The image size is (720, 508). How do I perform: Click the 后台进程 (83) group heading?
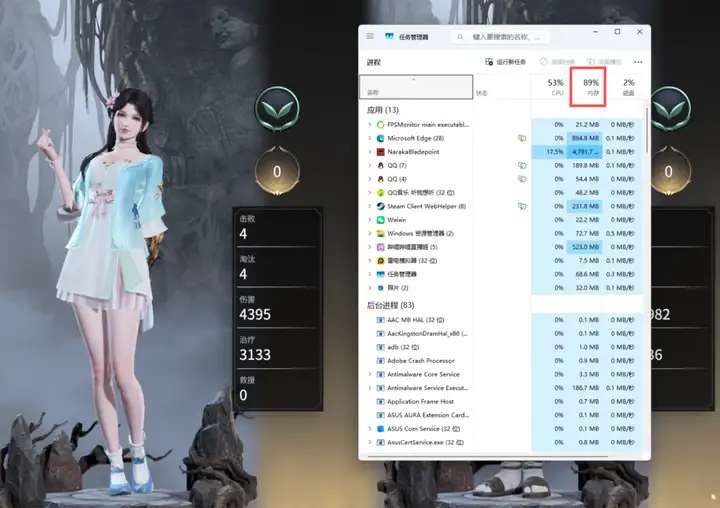pyautogui.click(x=390, y=305)
